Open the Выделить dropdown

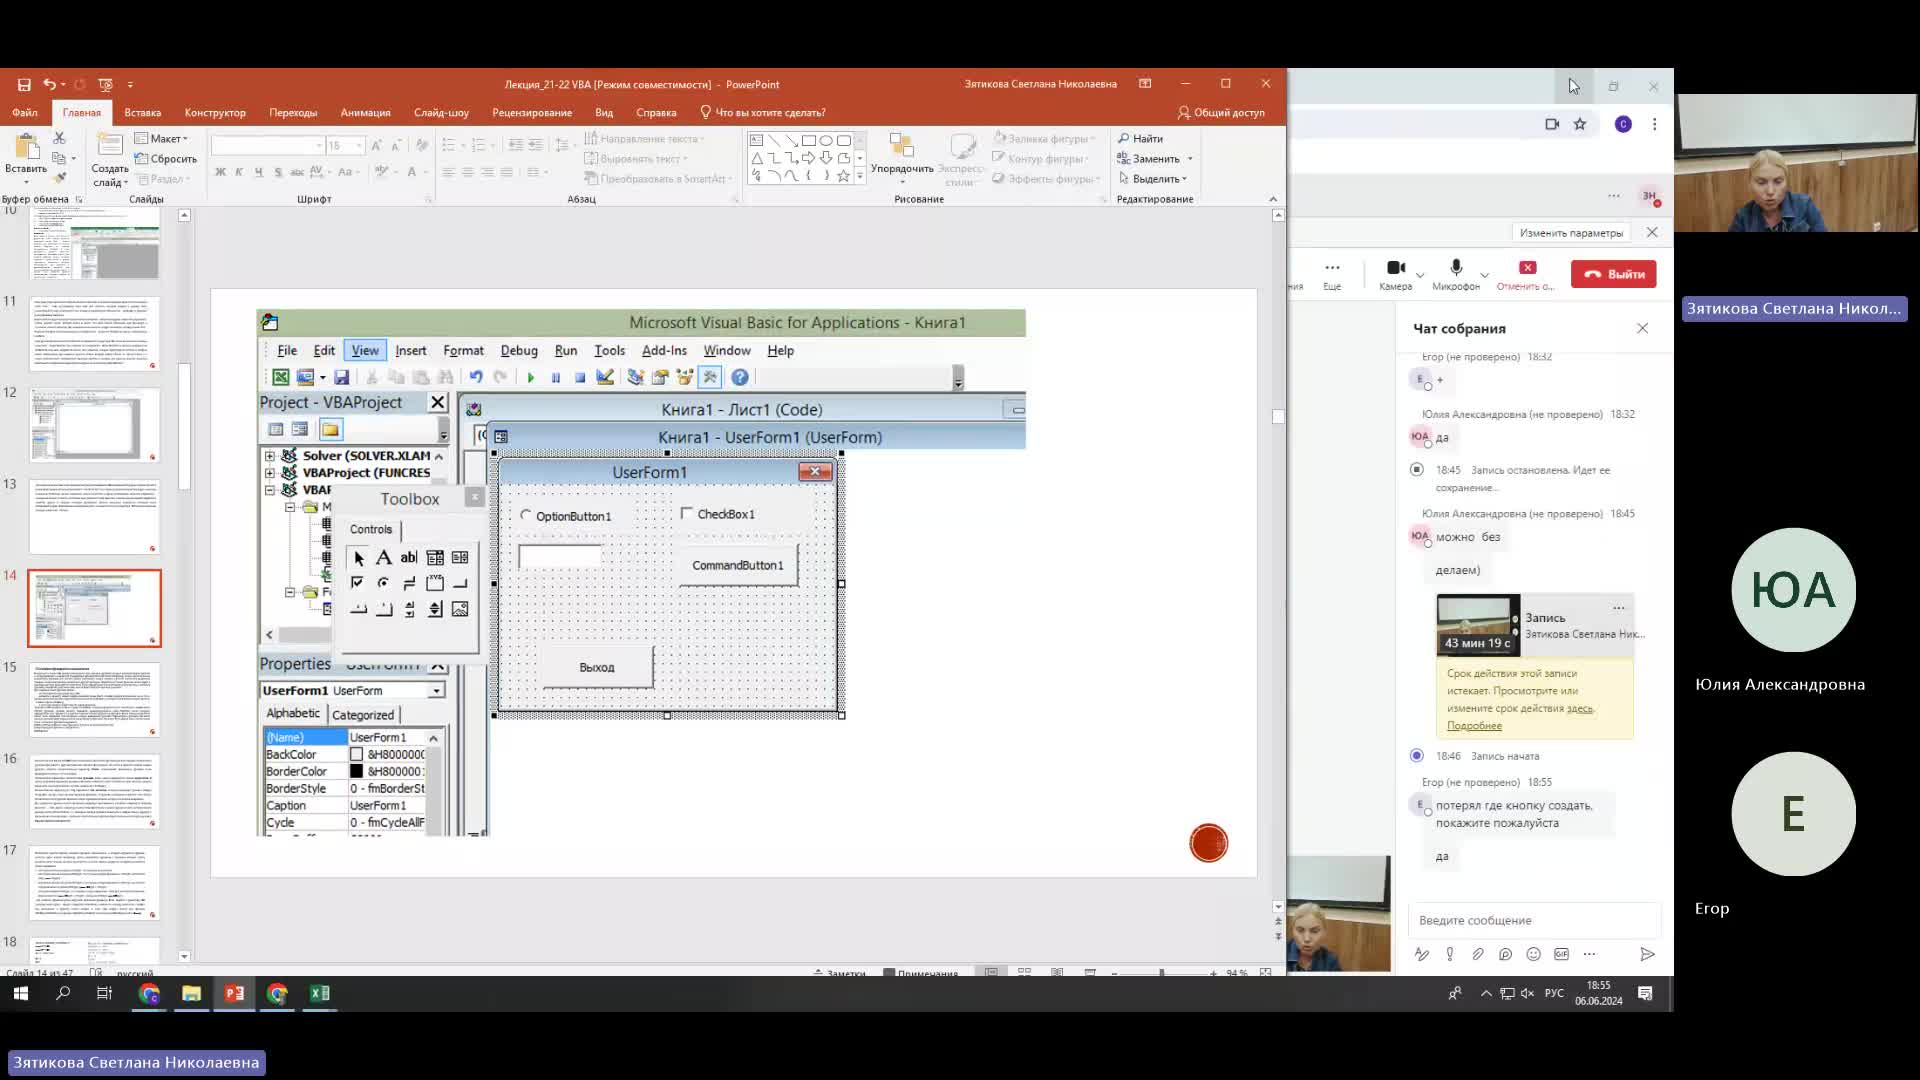[x=1153, y=179]
